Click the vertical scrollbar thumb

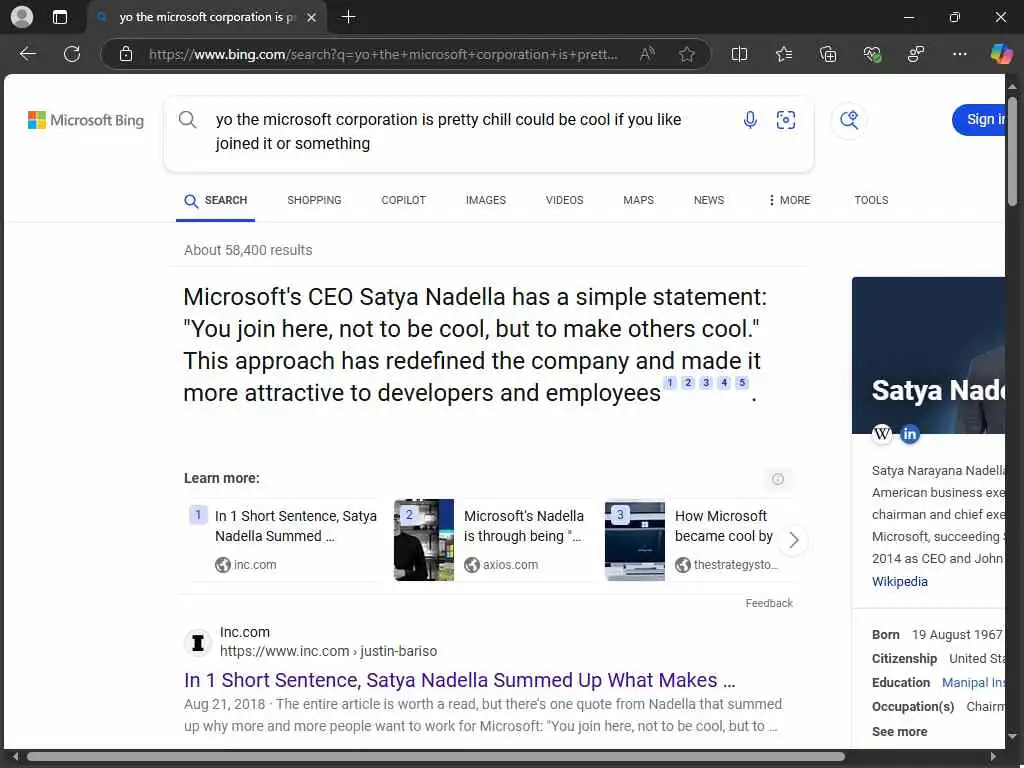pos(1012,152)
